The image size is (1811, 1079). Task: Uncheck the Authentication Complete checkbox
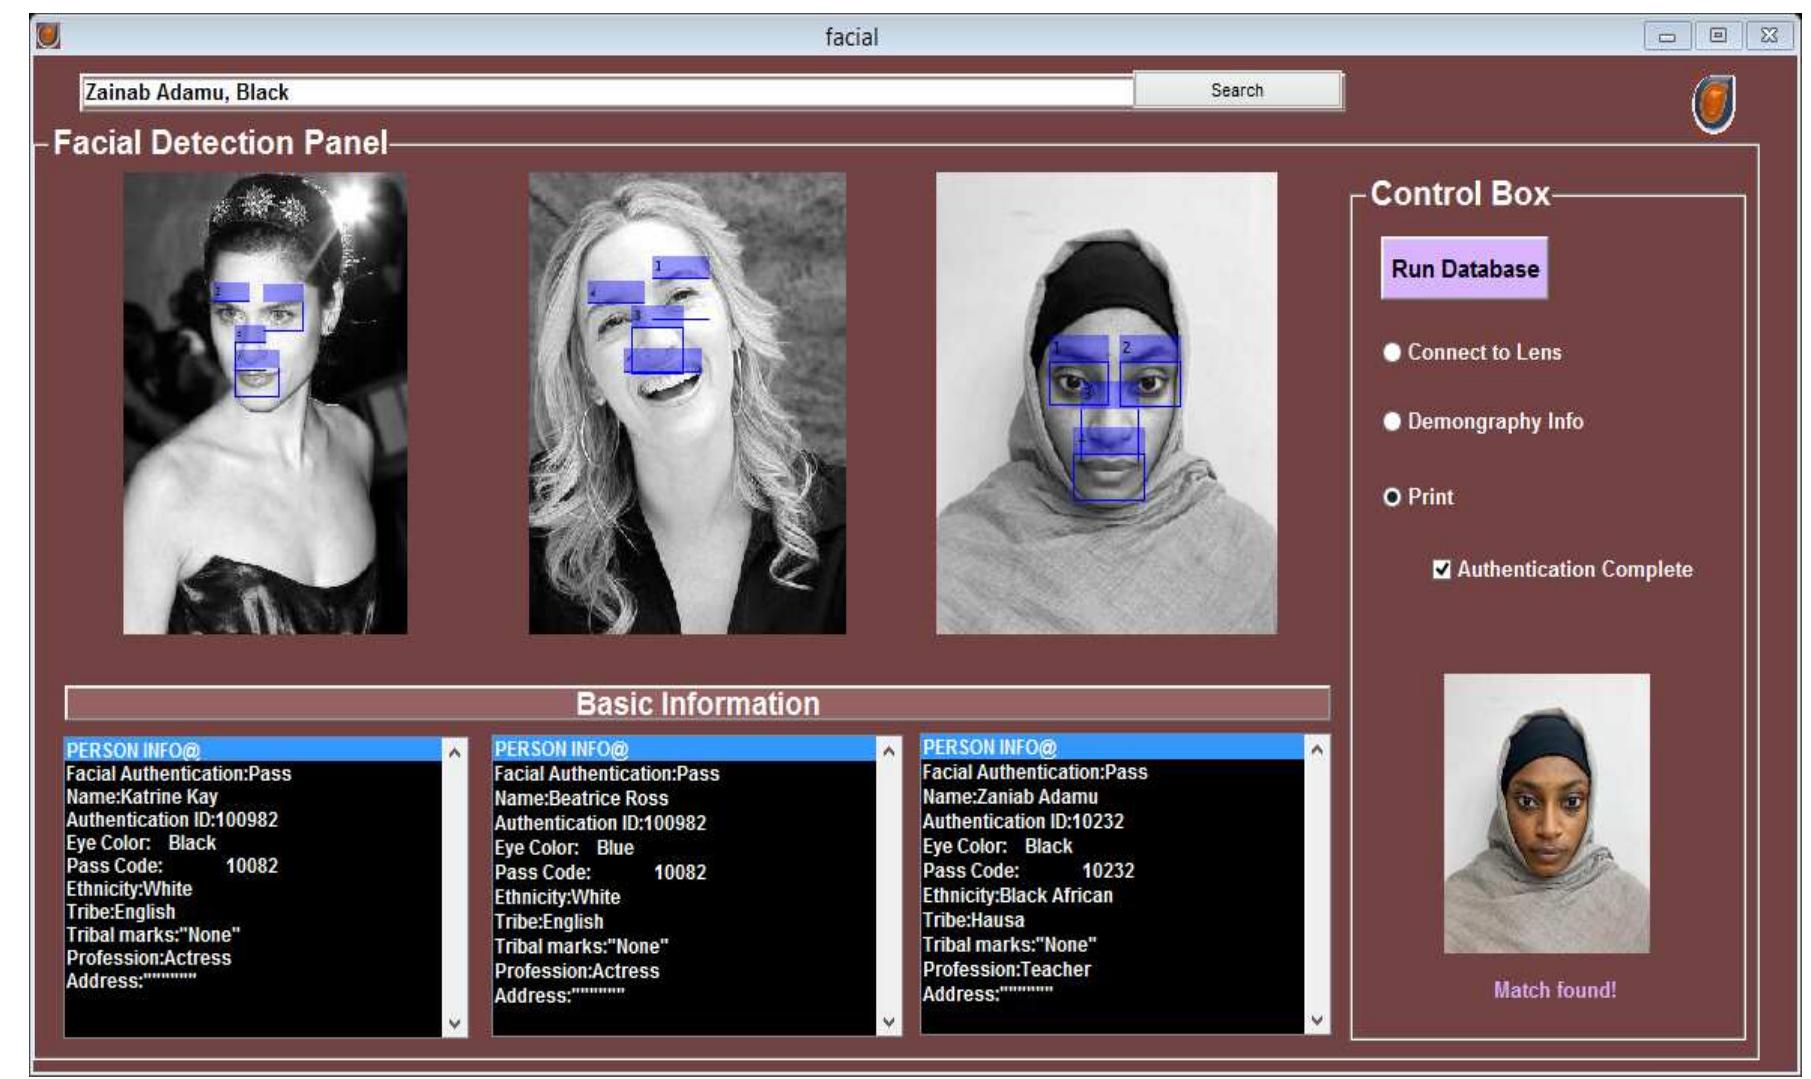[x=1441, y=570]
